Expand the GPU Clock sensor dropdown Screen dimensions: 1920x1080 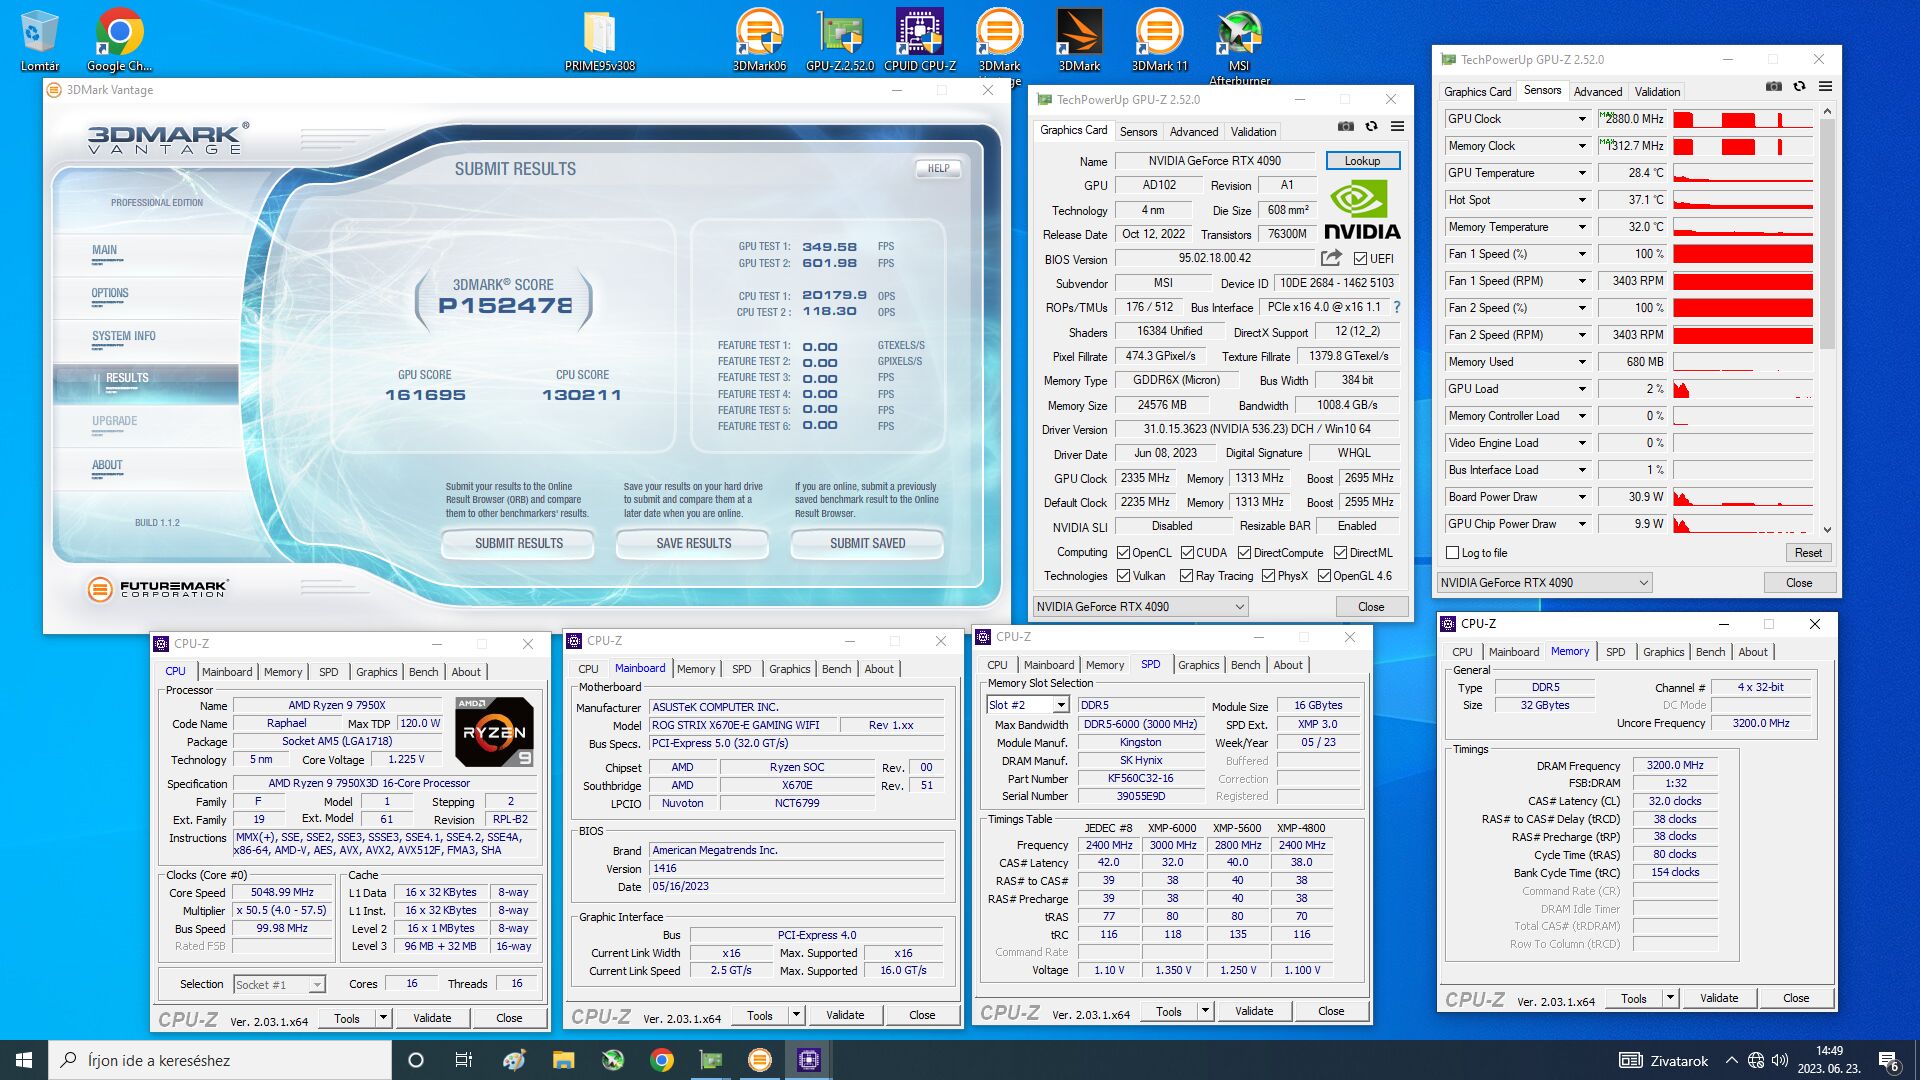[1582, 119]
